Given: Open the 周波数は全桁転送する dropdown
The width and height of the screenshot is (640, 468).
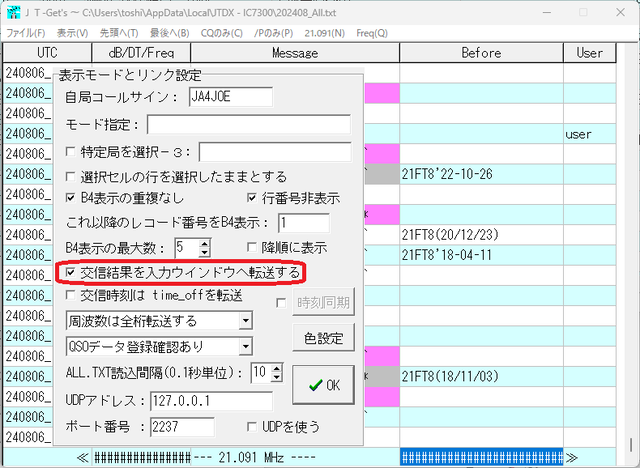Looking at the screenshot, I should (x=245, y=321).
